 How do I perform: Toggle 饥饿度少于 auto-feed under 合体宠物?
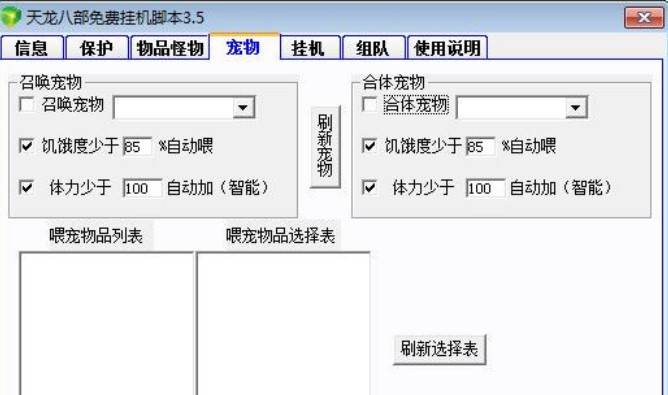tap(369, 146)
